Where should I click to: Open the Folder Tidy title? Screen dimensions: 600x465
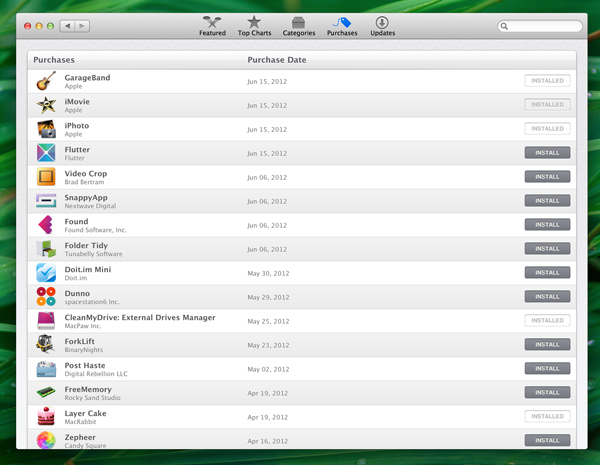[x=86, y=246]
